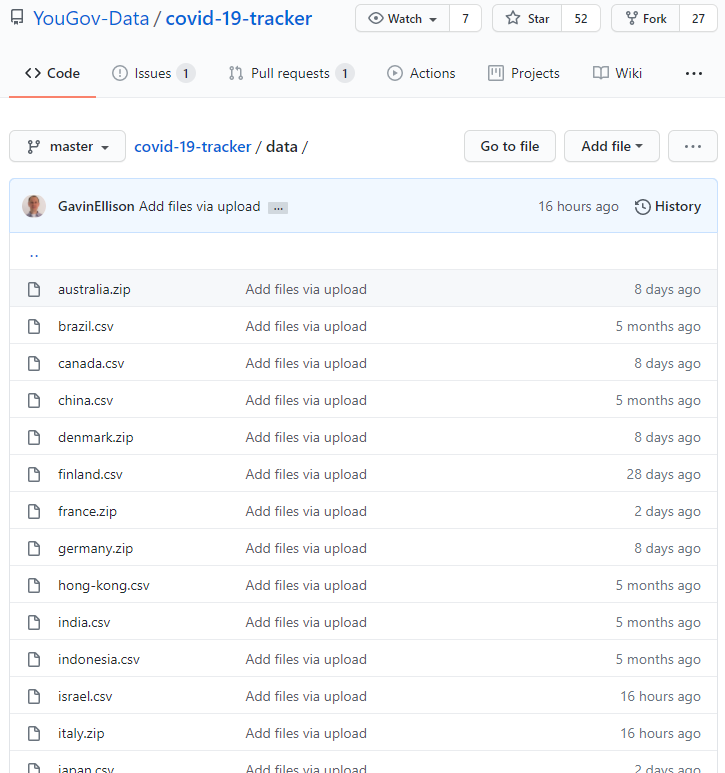Viewport: 725px width, 773px height.
Task: Open the Add file dropdown
Action: tap(611, 146)
